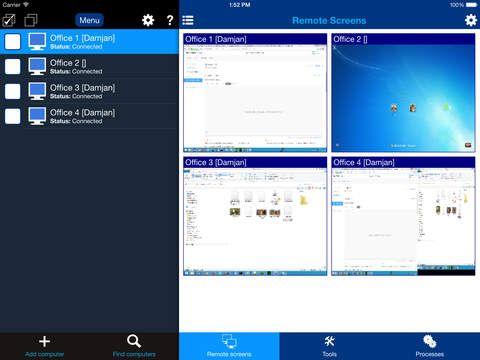The width and height of the screenshot is (480, 360).
Task: Select the Remote screens tab
Action: point(229,346)
